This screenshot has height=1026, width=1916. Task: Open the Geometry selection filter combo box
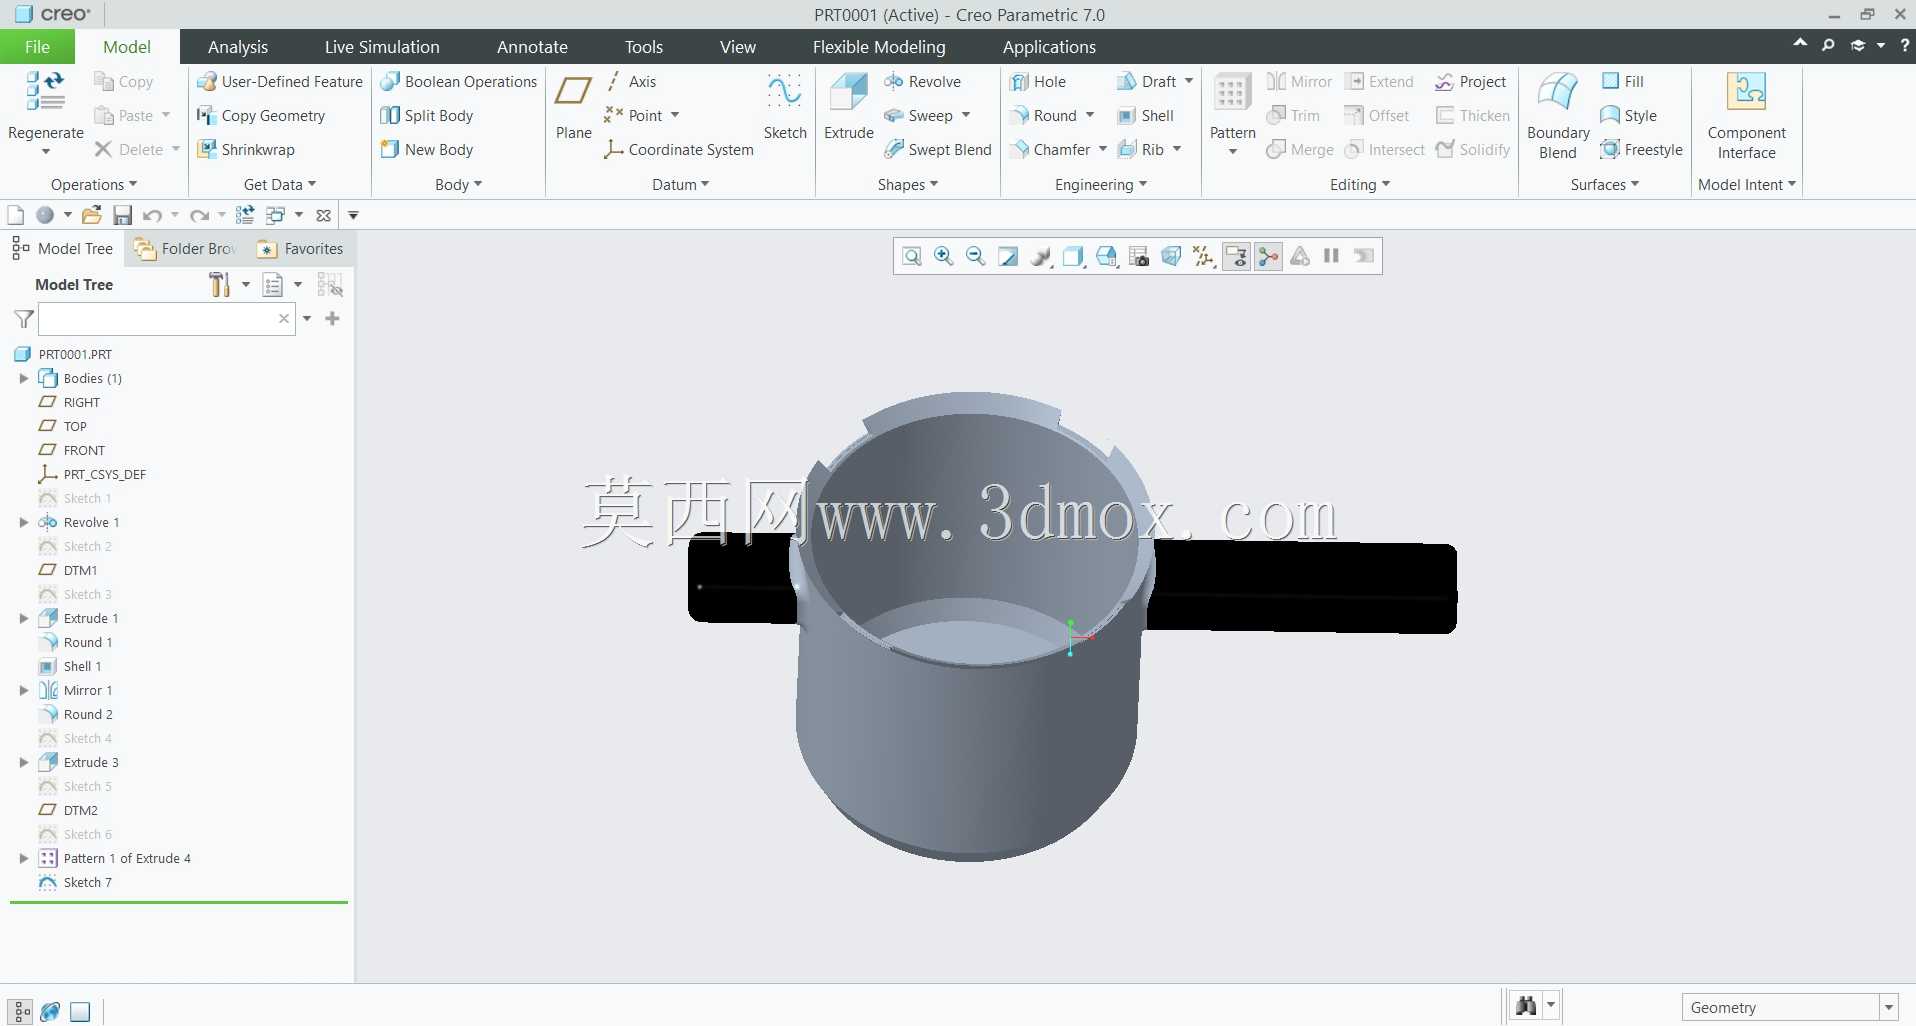[x=1789, y=1007]
